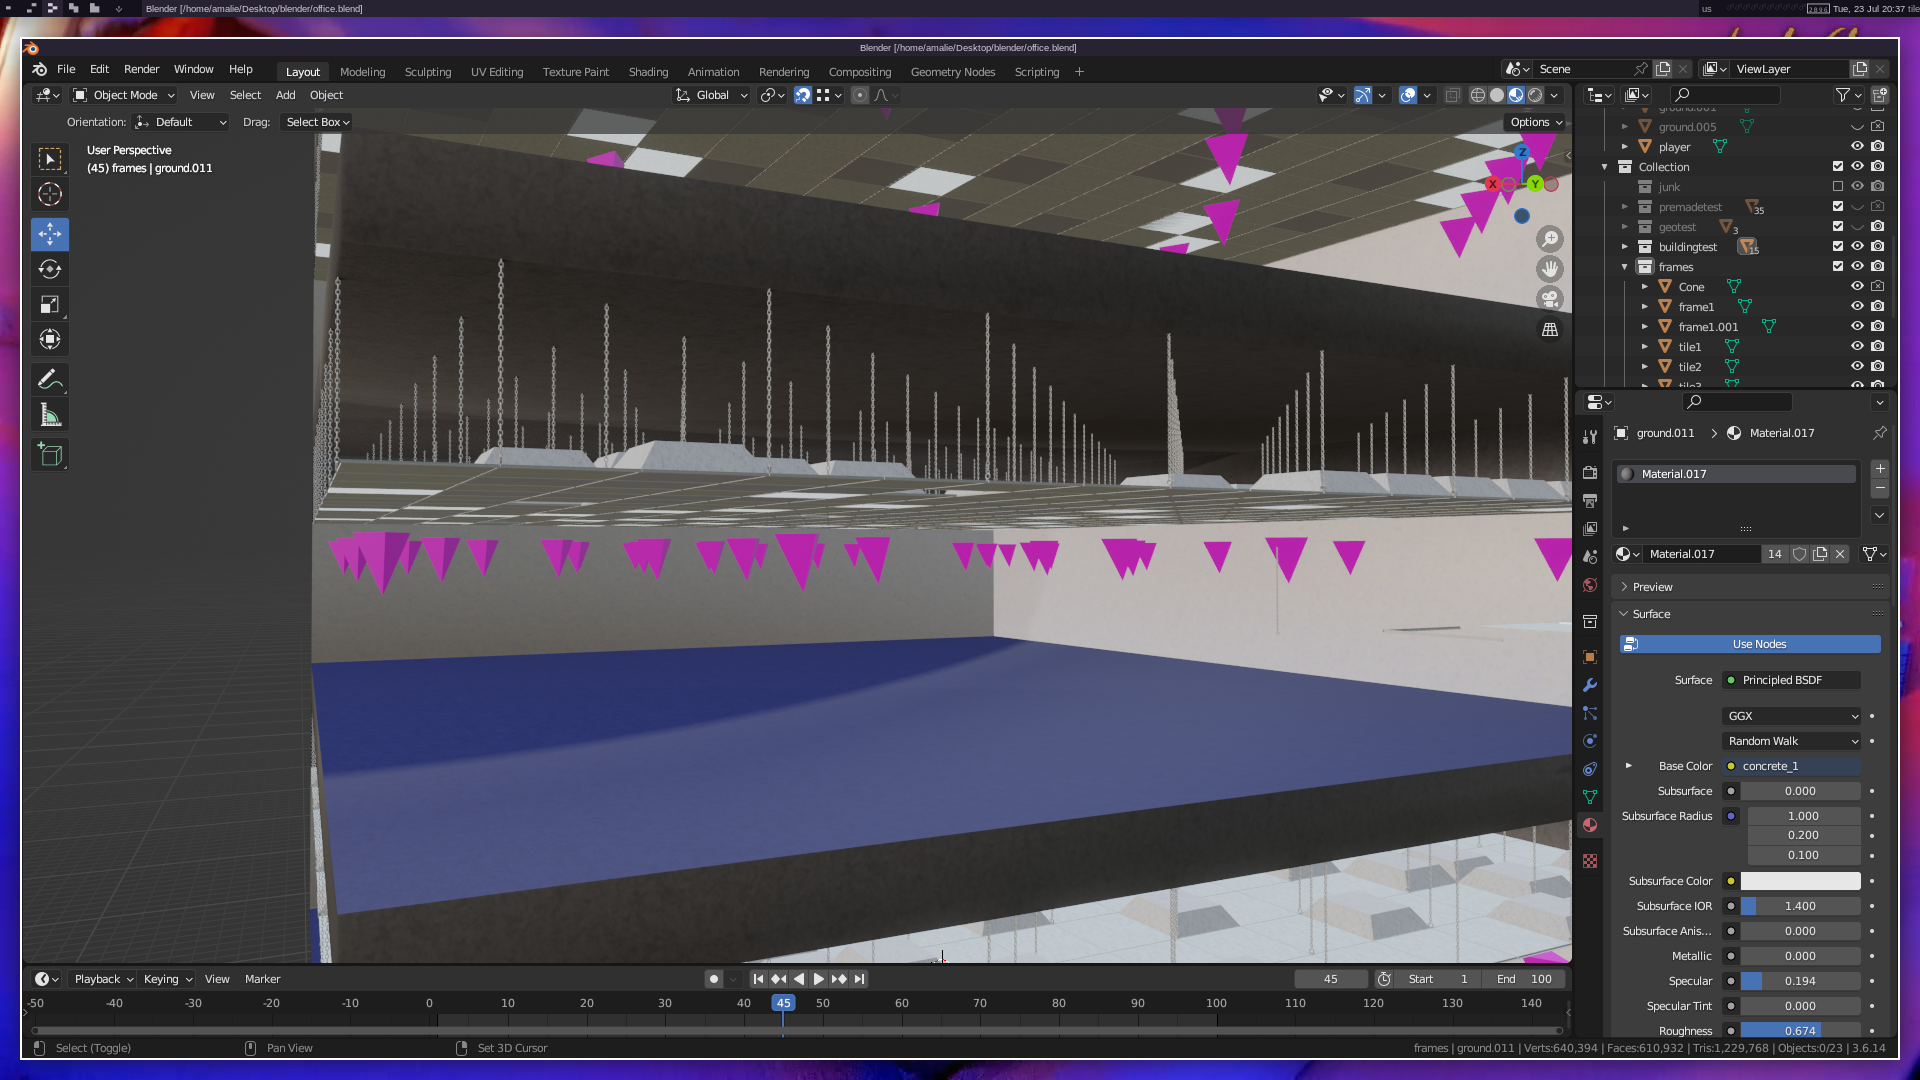
Task: Select the Rotate tool in toolbar
Action: [x=50, y=269]
